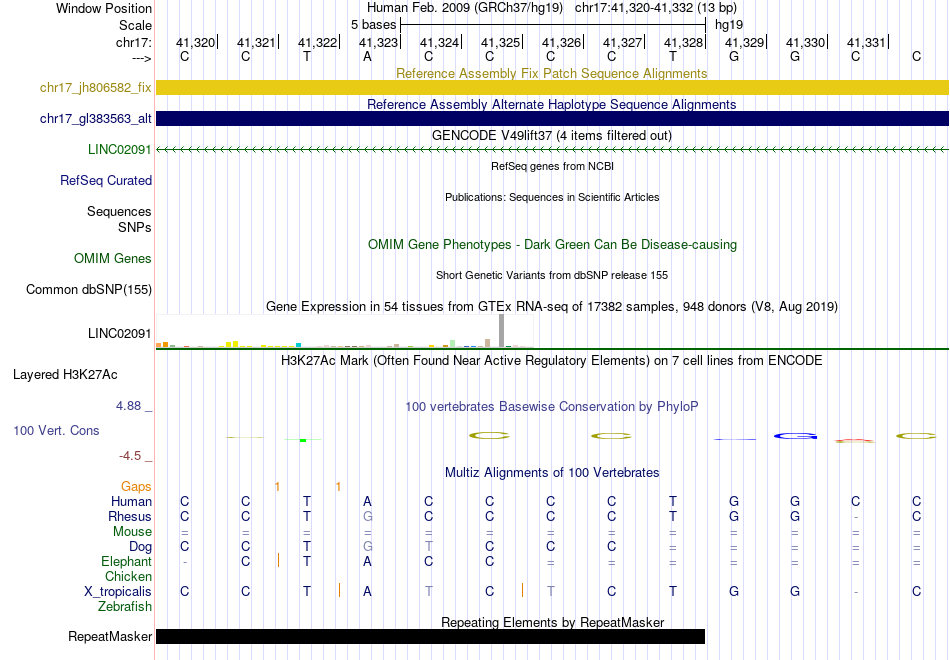Click the gray T in the Dog row

pyautogui.click(x=428, y=546)
